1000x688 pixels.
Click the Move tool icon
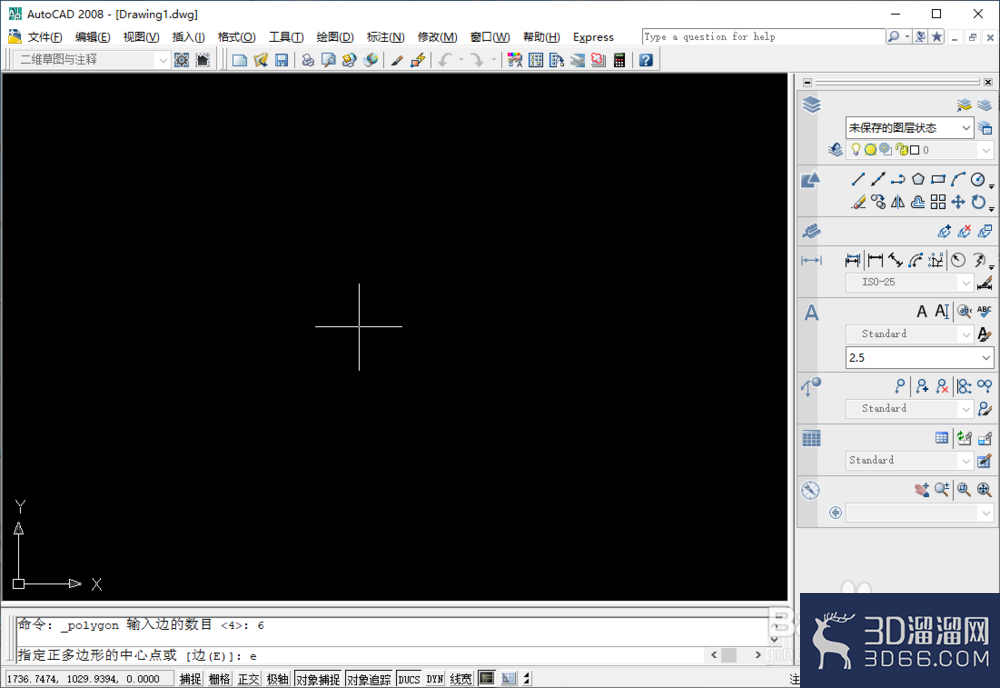pyautogui.click(x=958, y=203)
